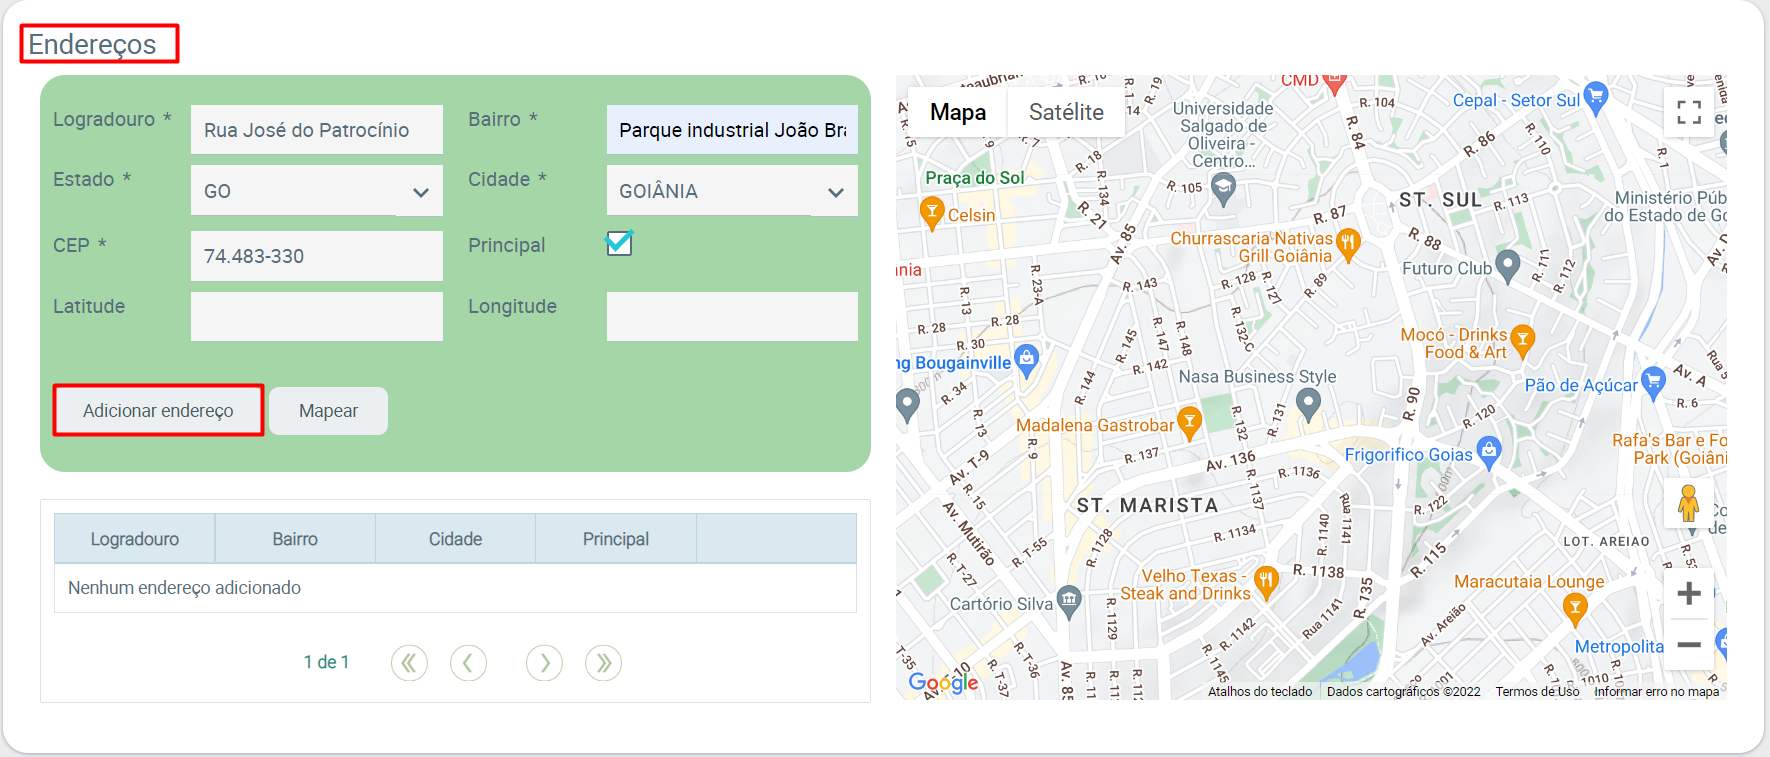
Task: Click the Longitude input field
Action: coord(732,316)
